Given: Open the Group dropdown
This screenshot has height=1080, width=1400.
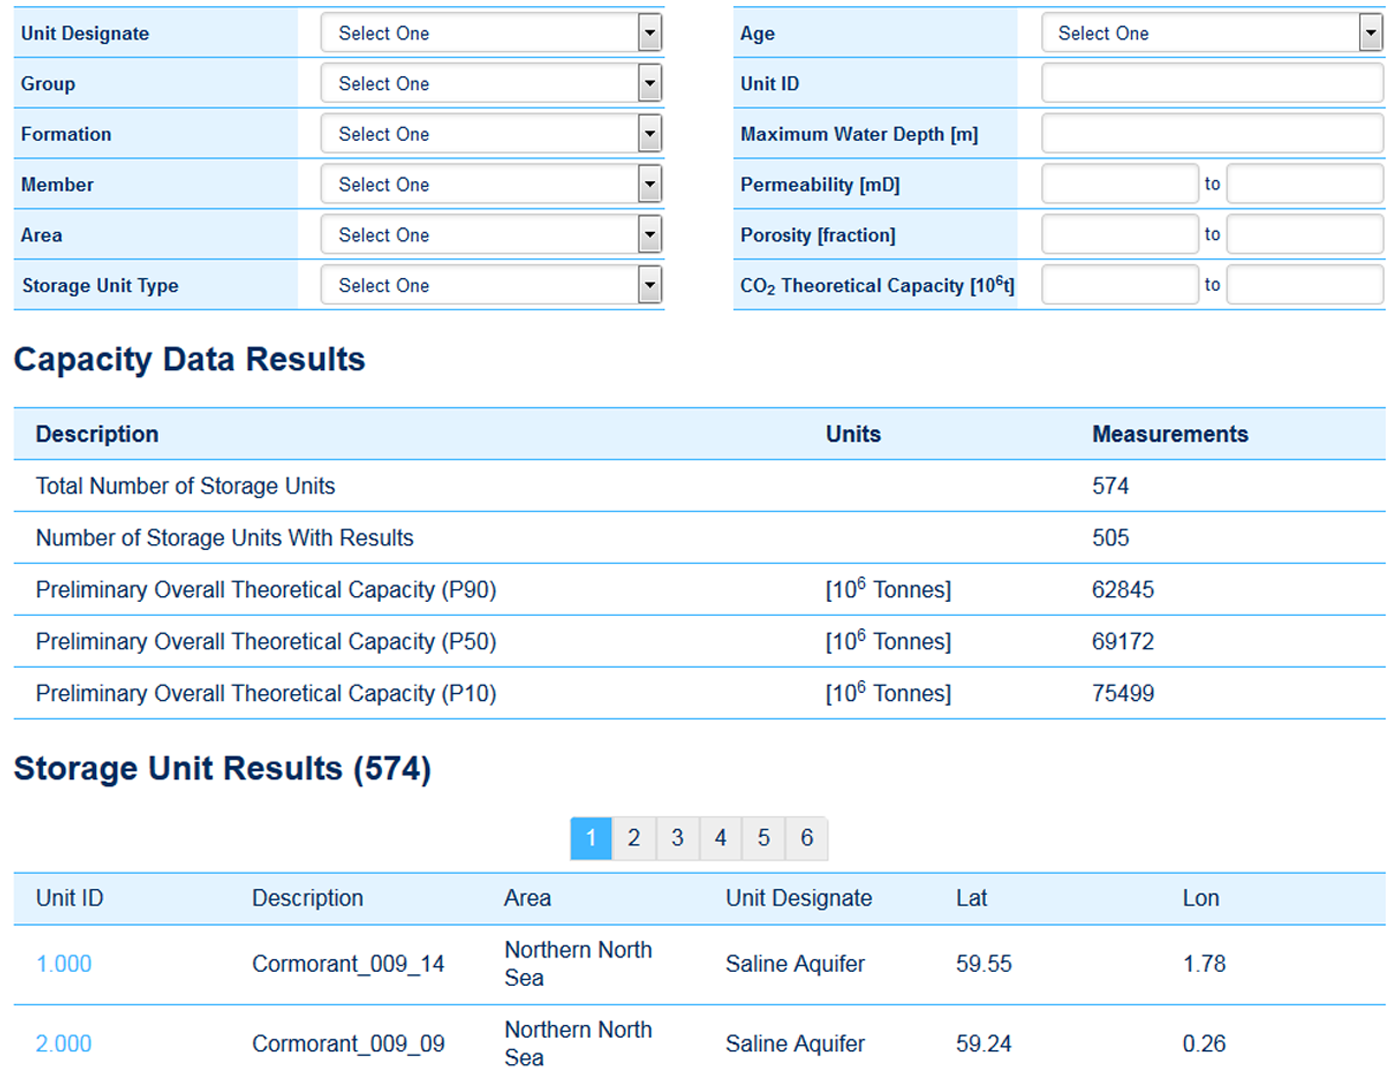Looking at the screenshot, I should point(491,84).
